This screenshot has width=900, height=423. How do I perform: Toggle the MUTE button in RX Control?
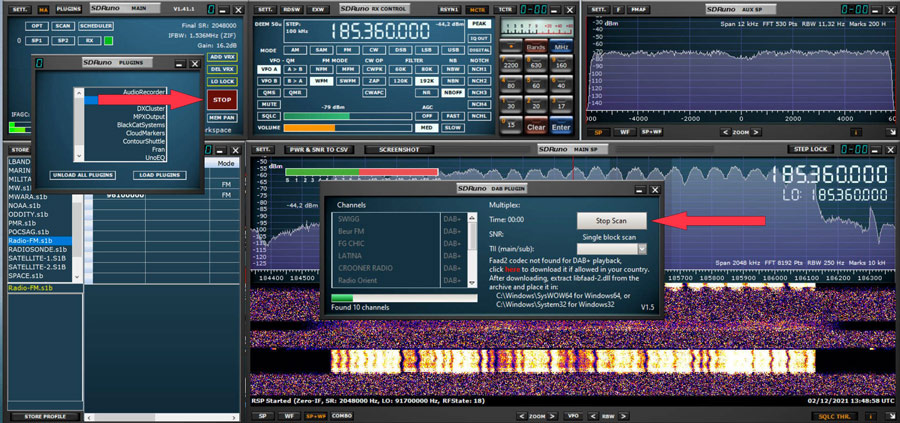pos(268,104)
